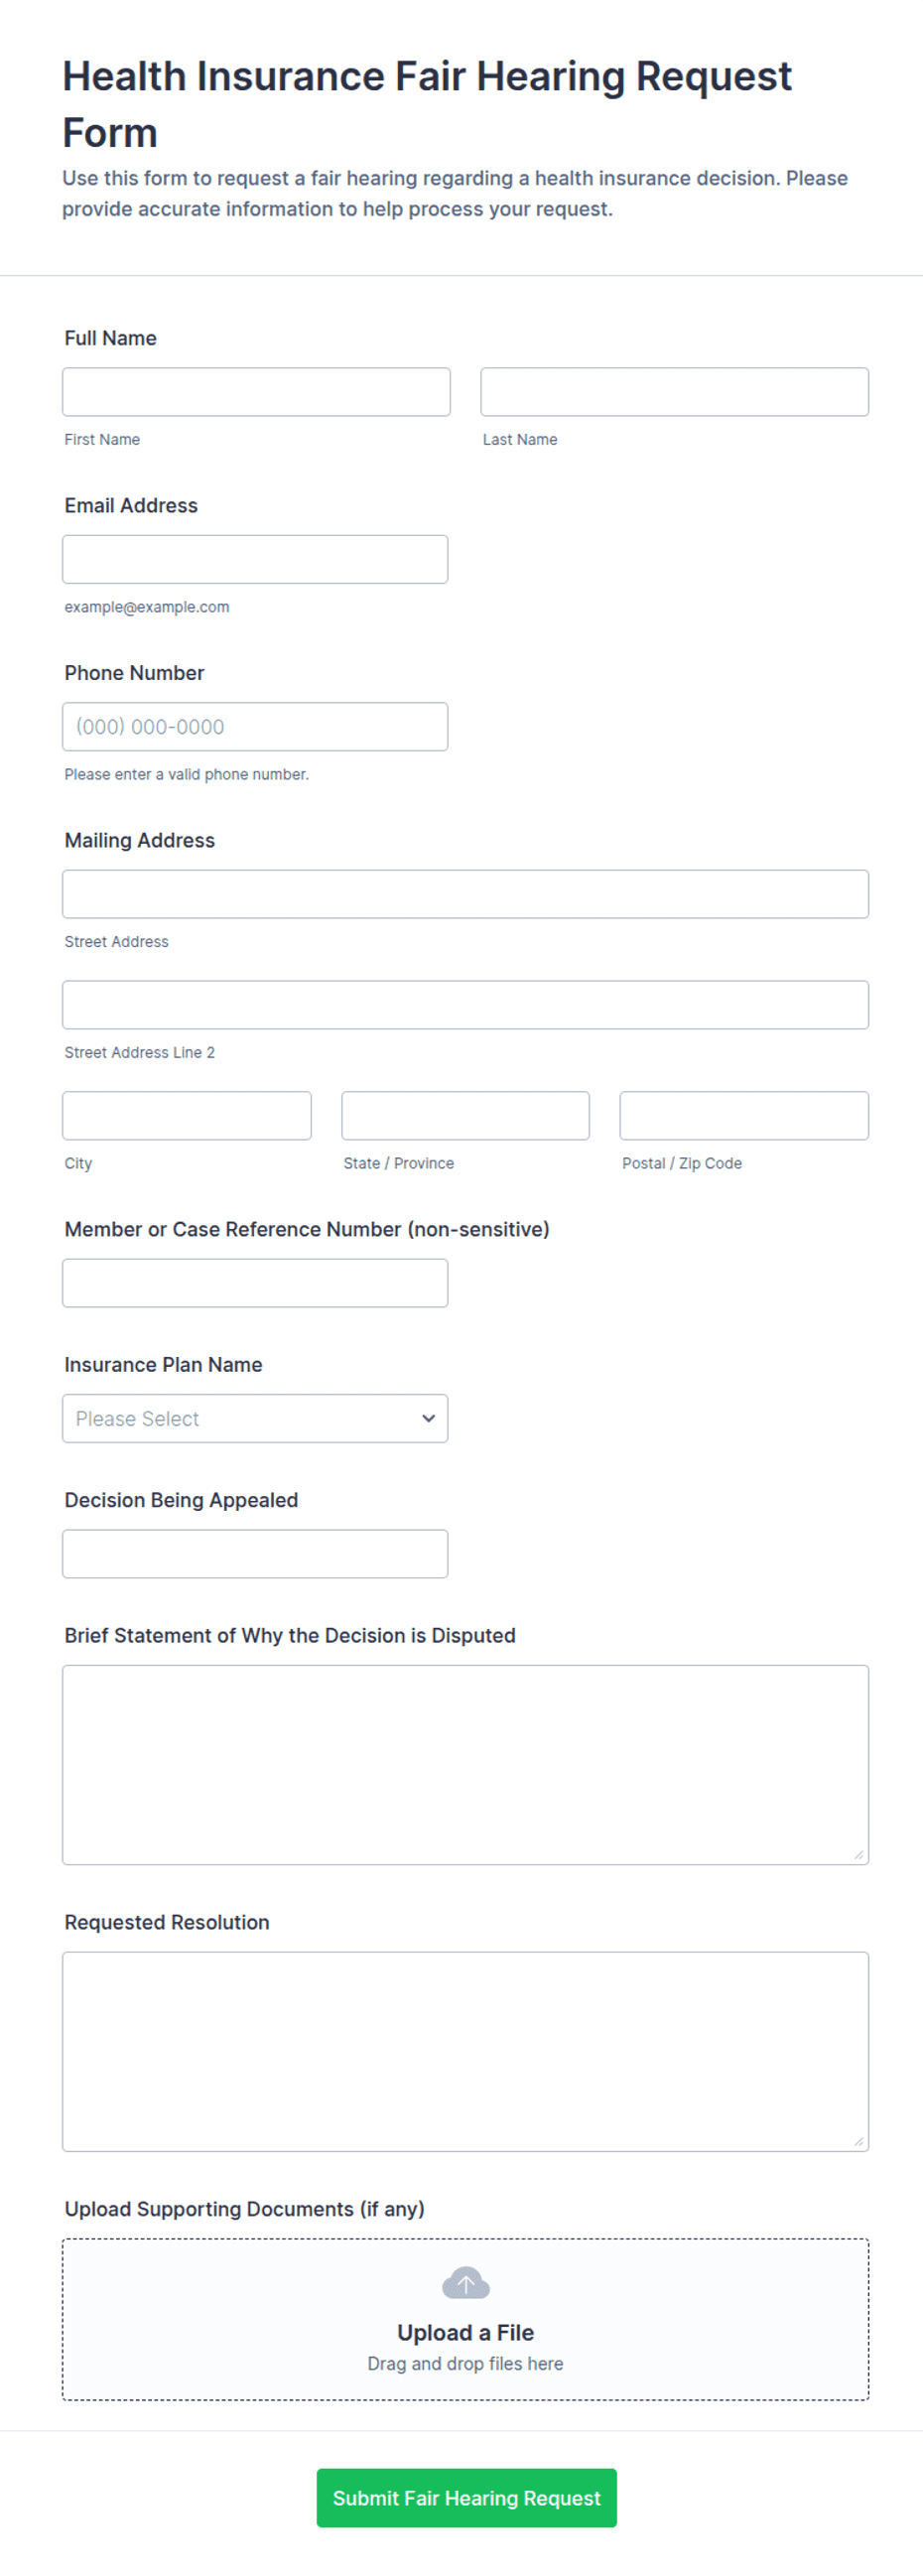Image resolution: width=923 pixels, height=2576 pixels.
Task: Click the Phone Number input box
Action: (255, 726)
